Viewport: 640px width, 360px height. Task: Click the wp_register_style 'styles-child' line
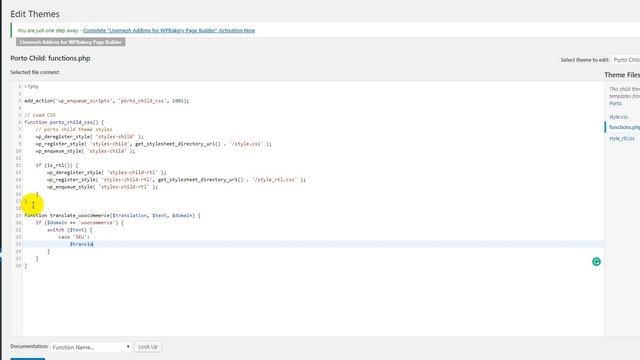click(x=153, y=144)
